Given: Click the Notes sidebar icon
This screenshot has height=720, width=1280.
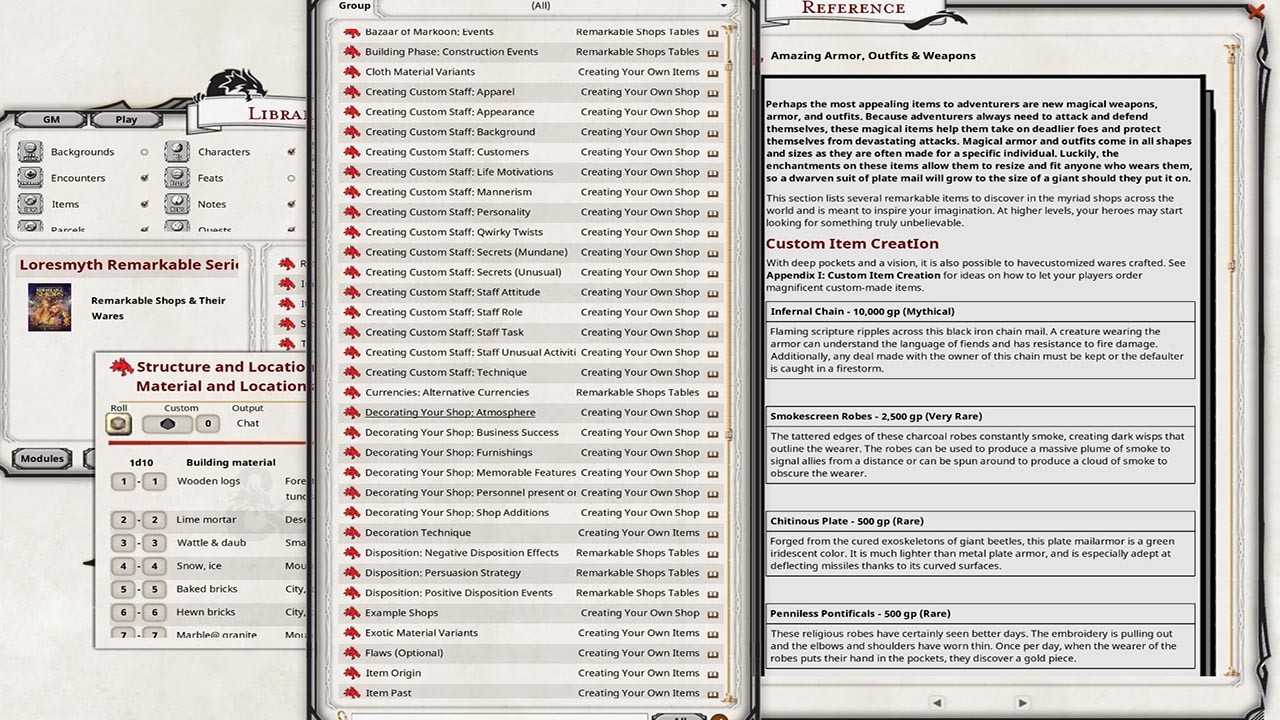Looking at the screenshot, I should [177, 203].
